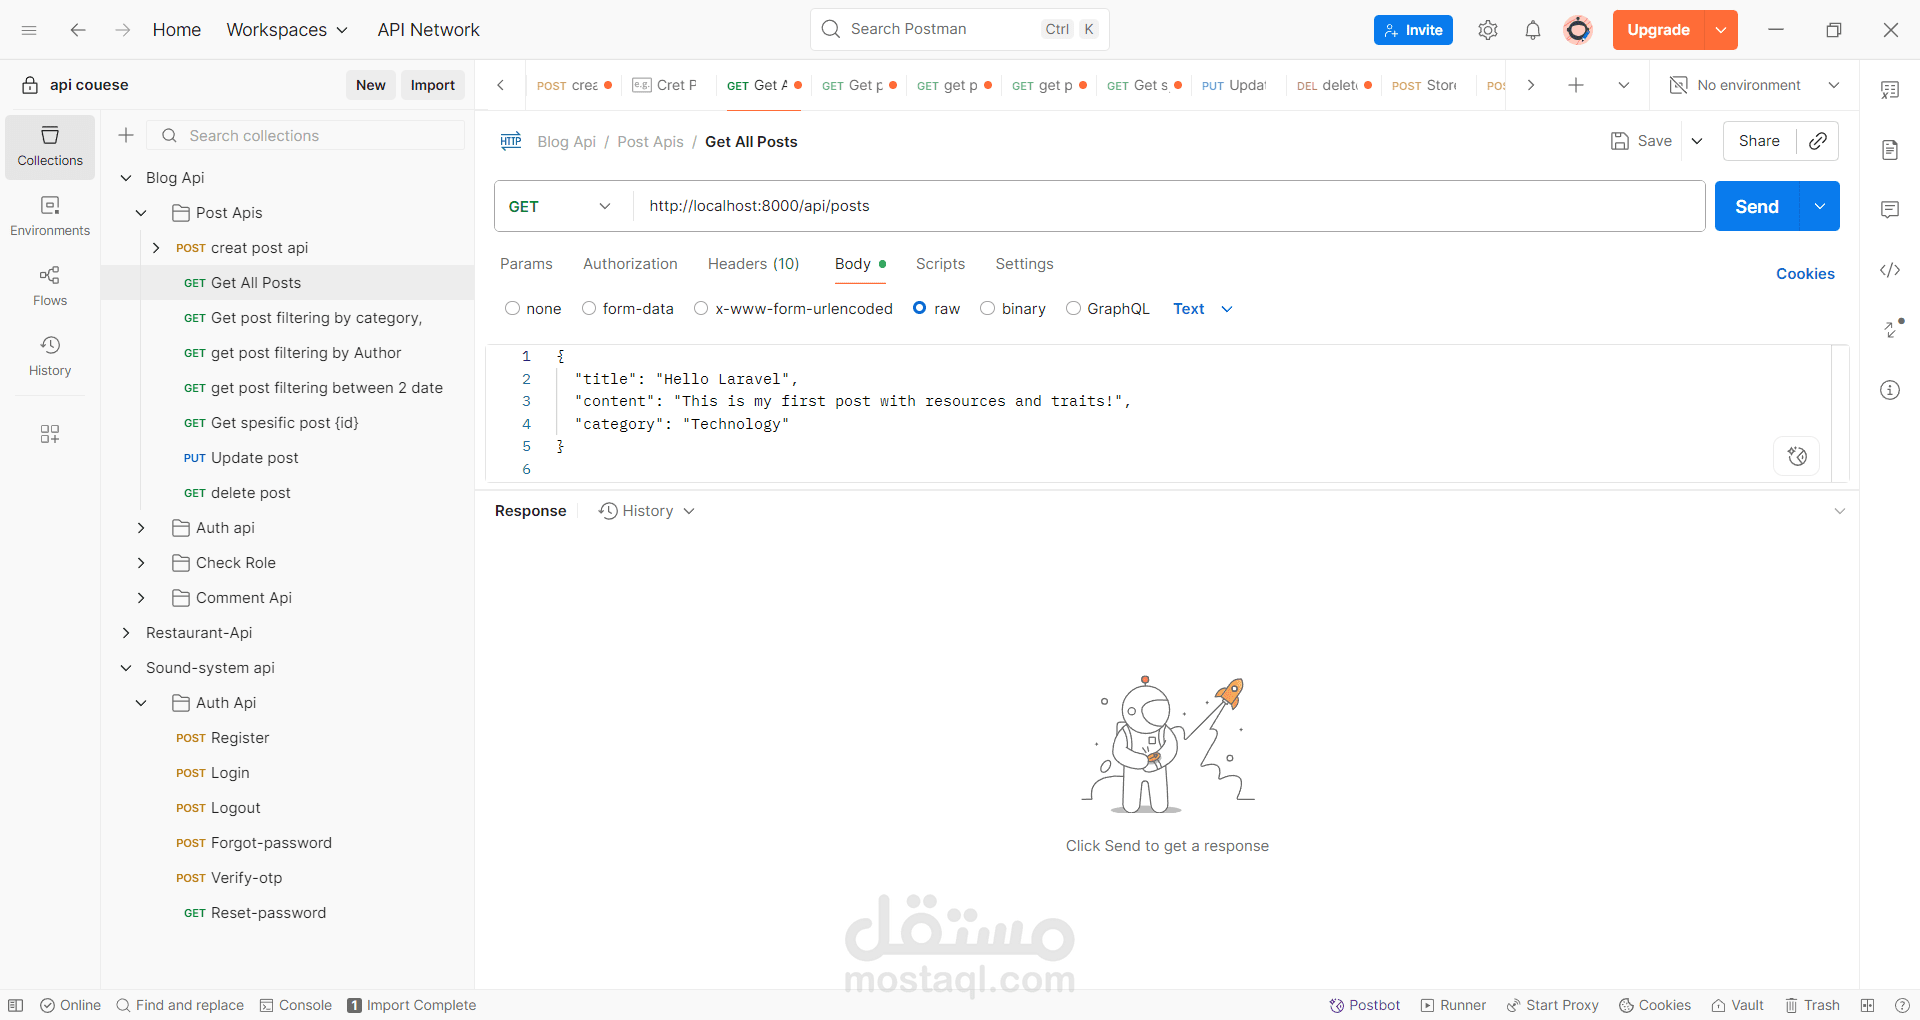
Task: Open the PUT Update request tab
Action: coord(1236,85)
